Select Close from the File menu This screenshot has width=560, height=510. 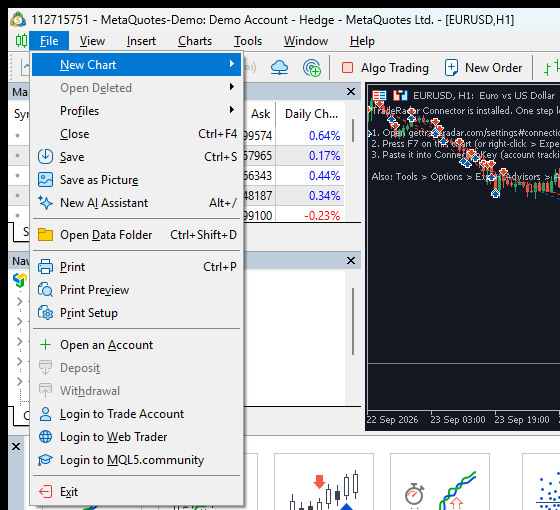[136, 134]
